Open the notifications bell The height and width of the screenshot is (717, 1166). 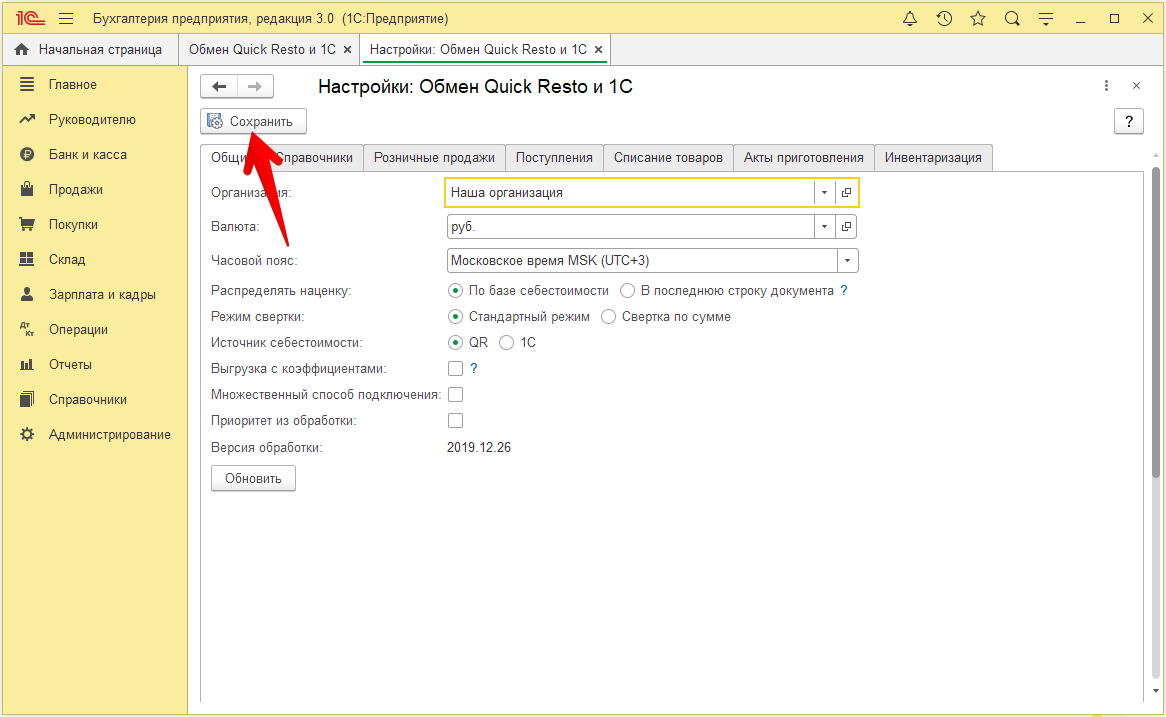click(909, 19)
